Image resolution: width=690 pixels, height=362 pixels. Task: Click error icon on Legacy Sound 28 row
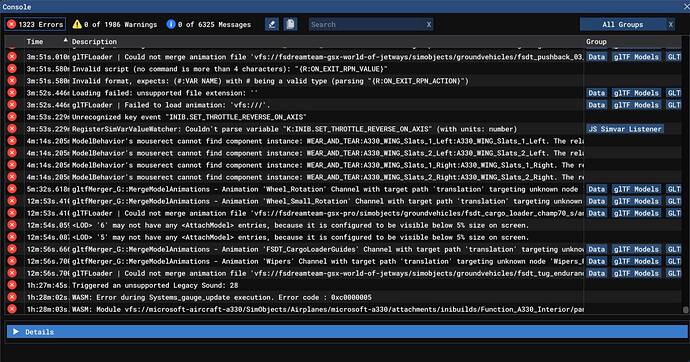click(12, 285)
